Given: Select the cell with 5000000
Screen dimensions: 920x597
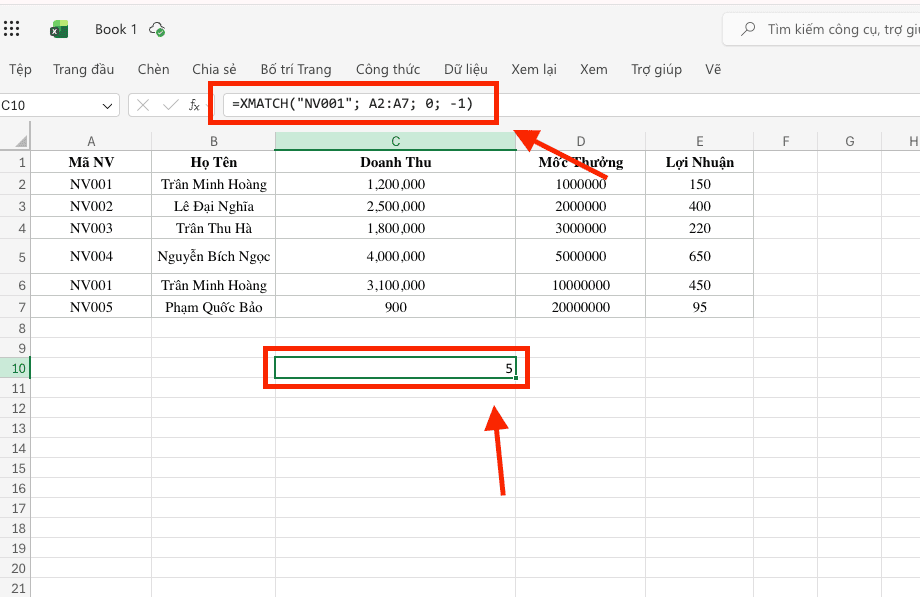Looking at the screenshot, I should 581,256.
